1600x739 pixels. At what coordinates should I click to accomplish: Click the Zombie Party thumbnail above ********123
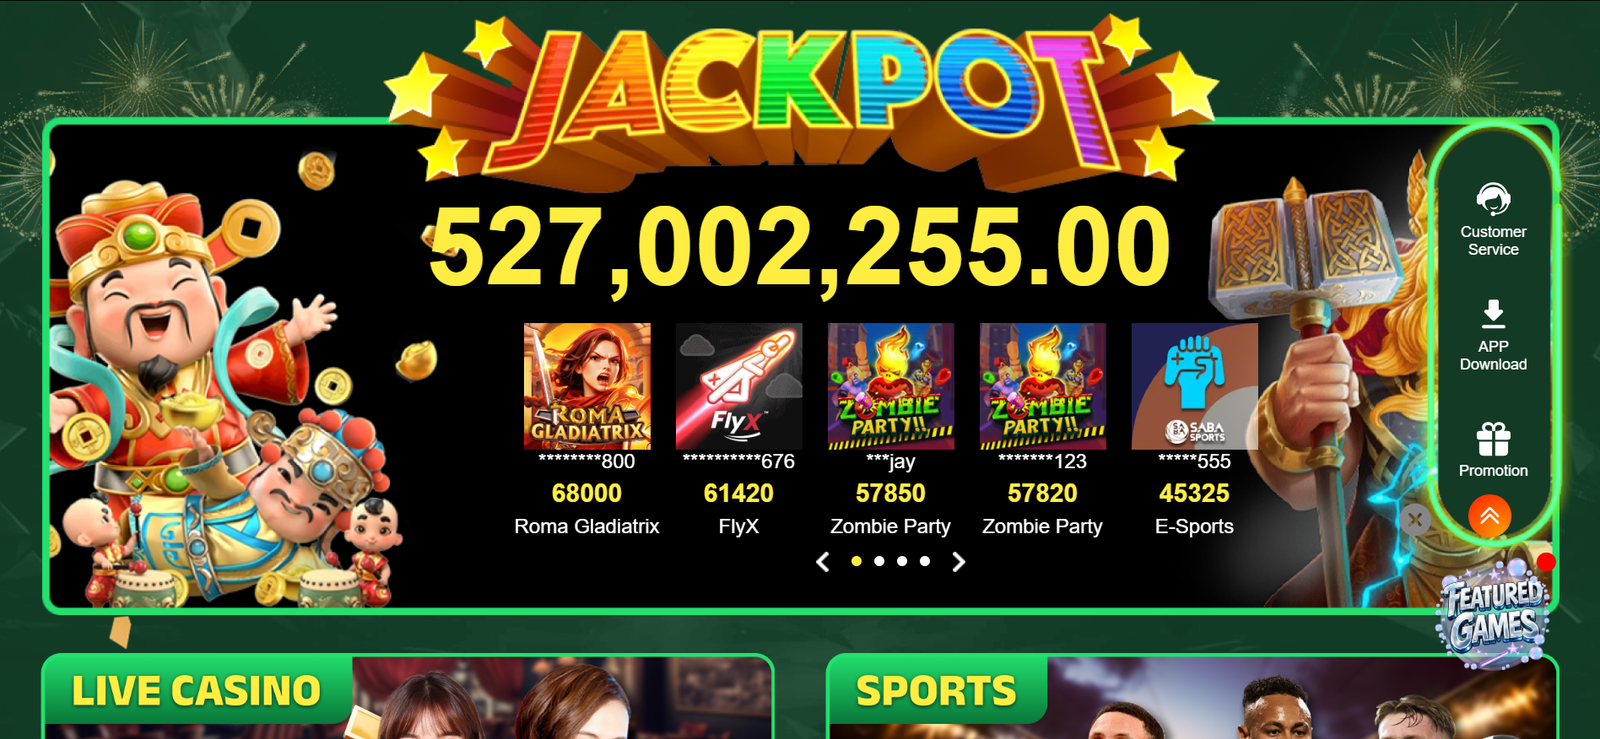1043,386
